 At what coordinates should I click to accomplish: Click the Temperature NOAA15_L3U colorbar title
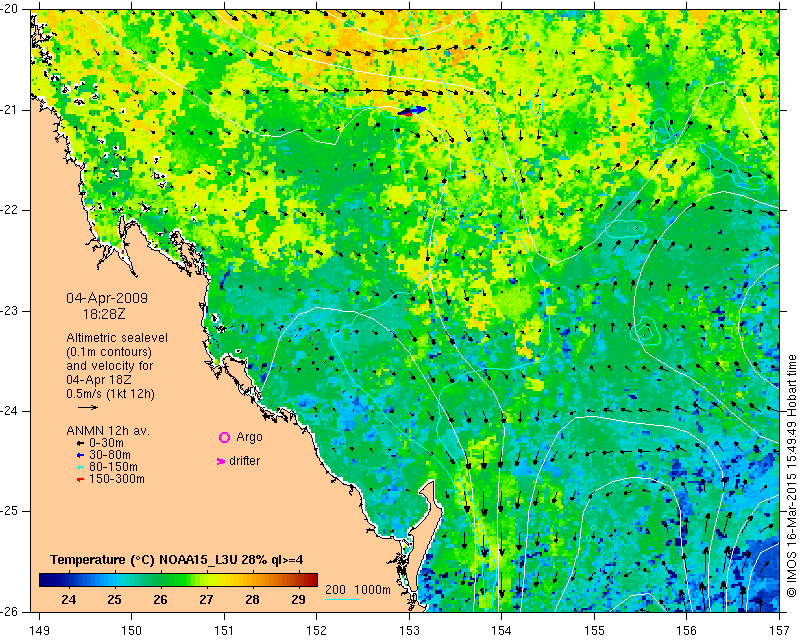[x=177, y=560]
